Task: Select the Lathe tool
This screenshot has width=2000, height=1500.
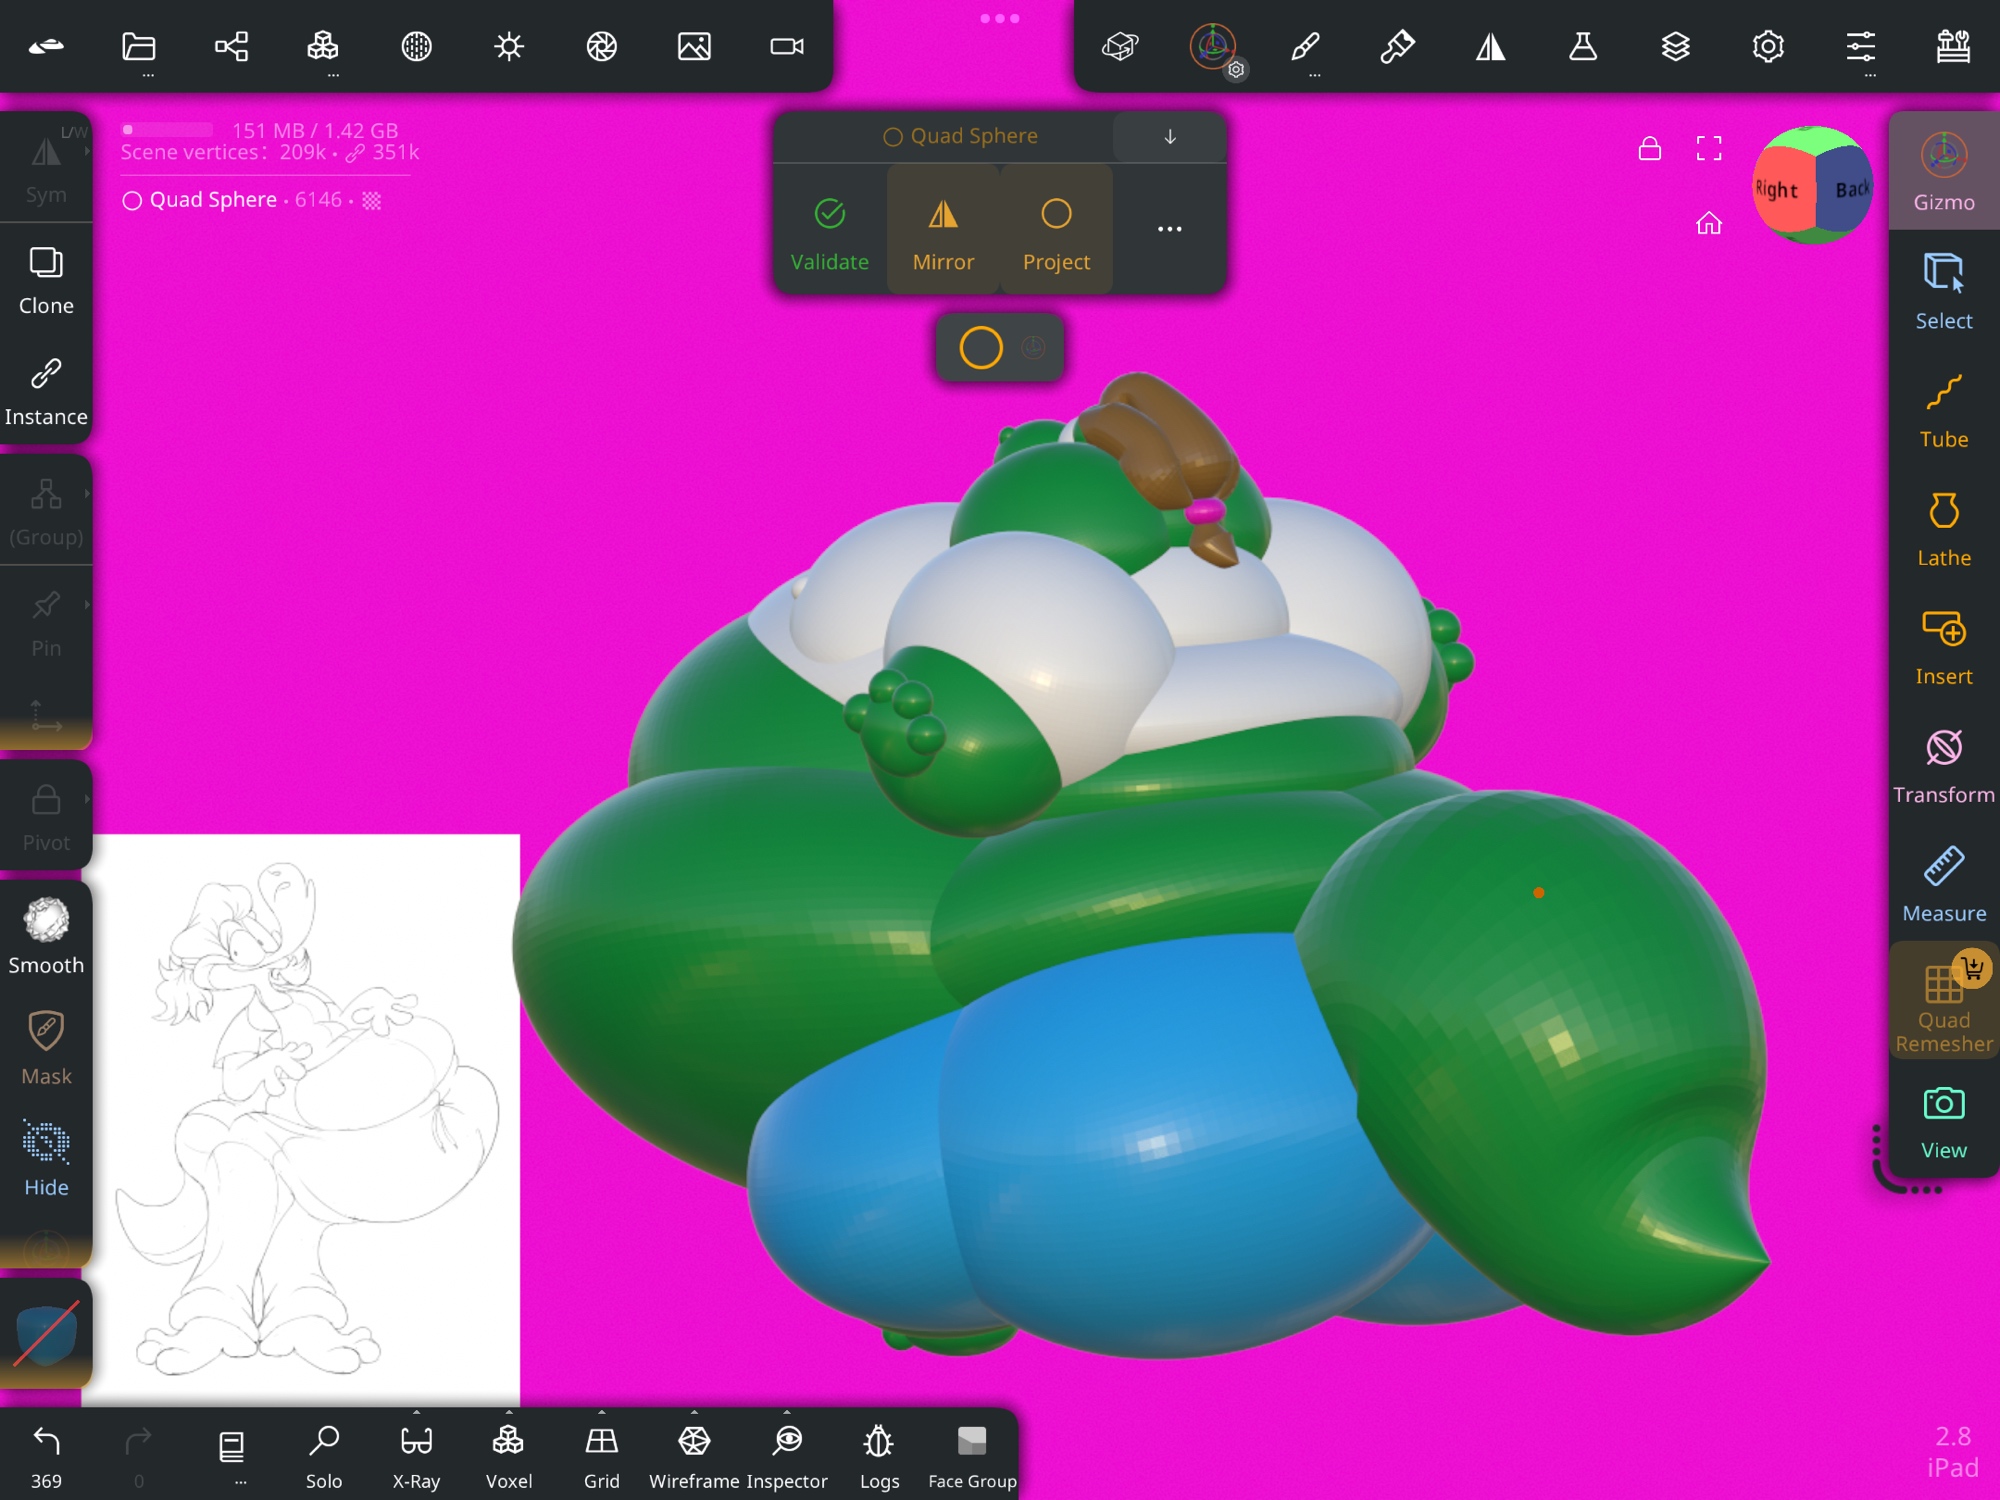Action: [x=1942, y=530]
